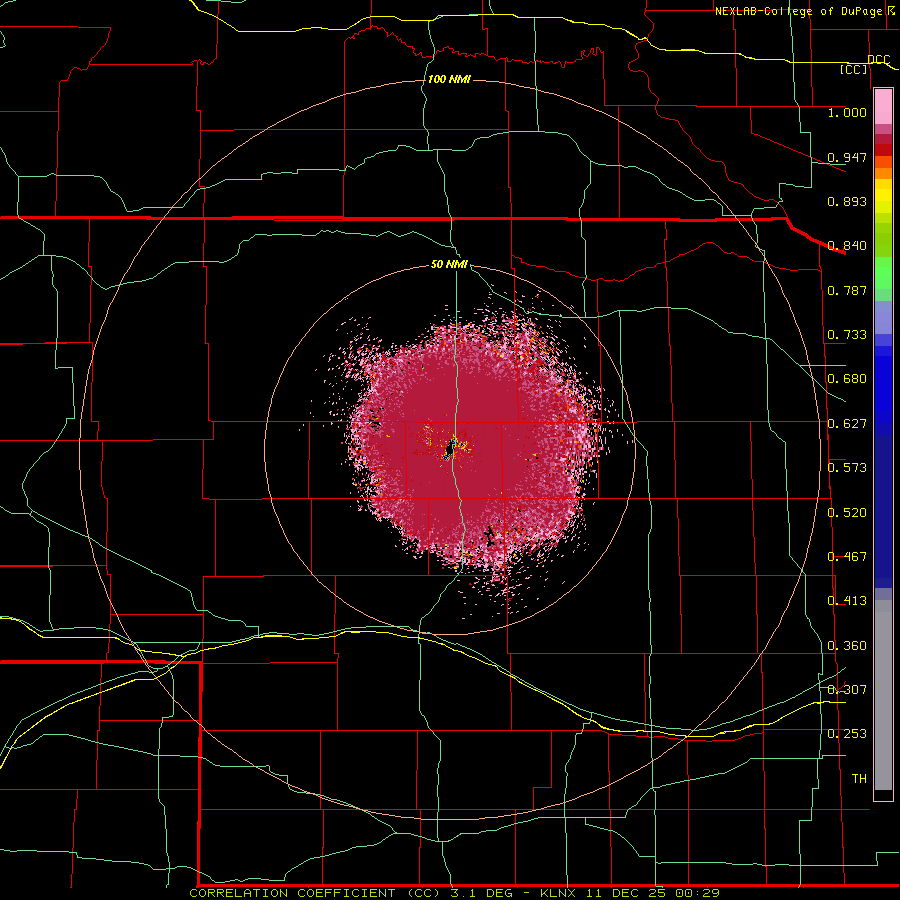
Task: Click the 0.787 legend value
Action: (x=847, y=290)
